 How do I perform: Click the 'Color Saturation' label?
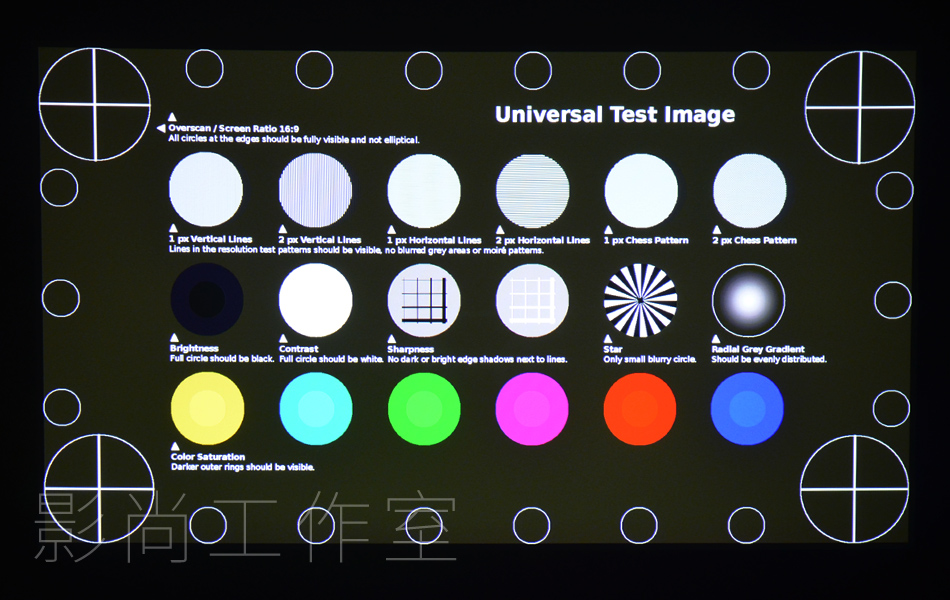[208, 457]
